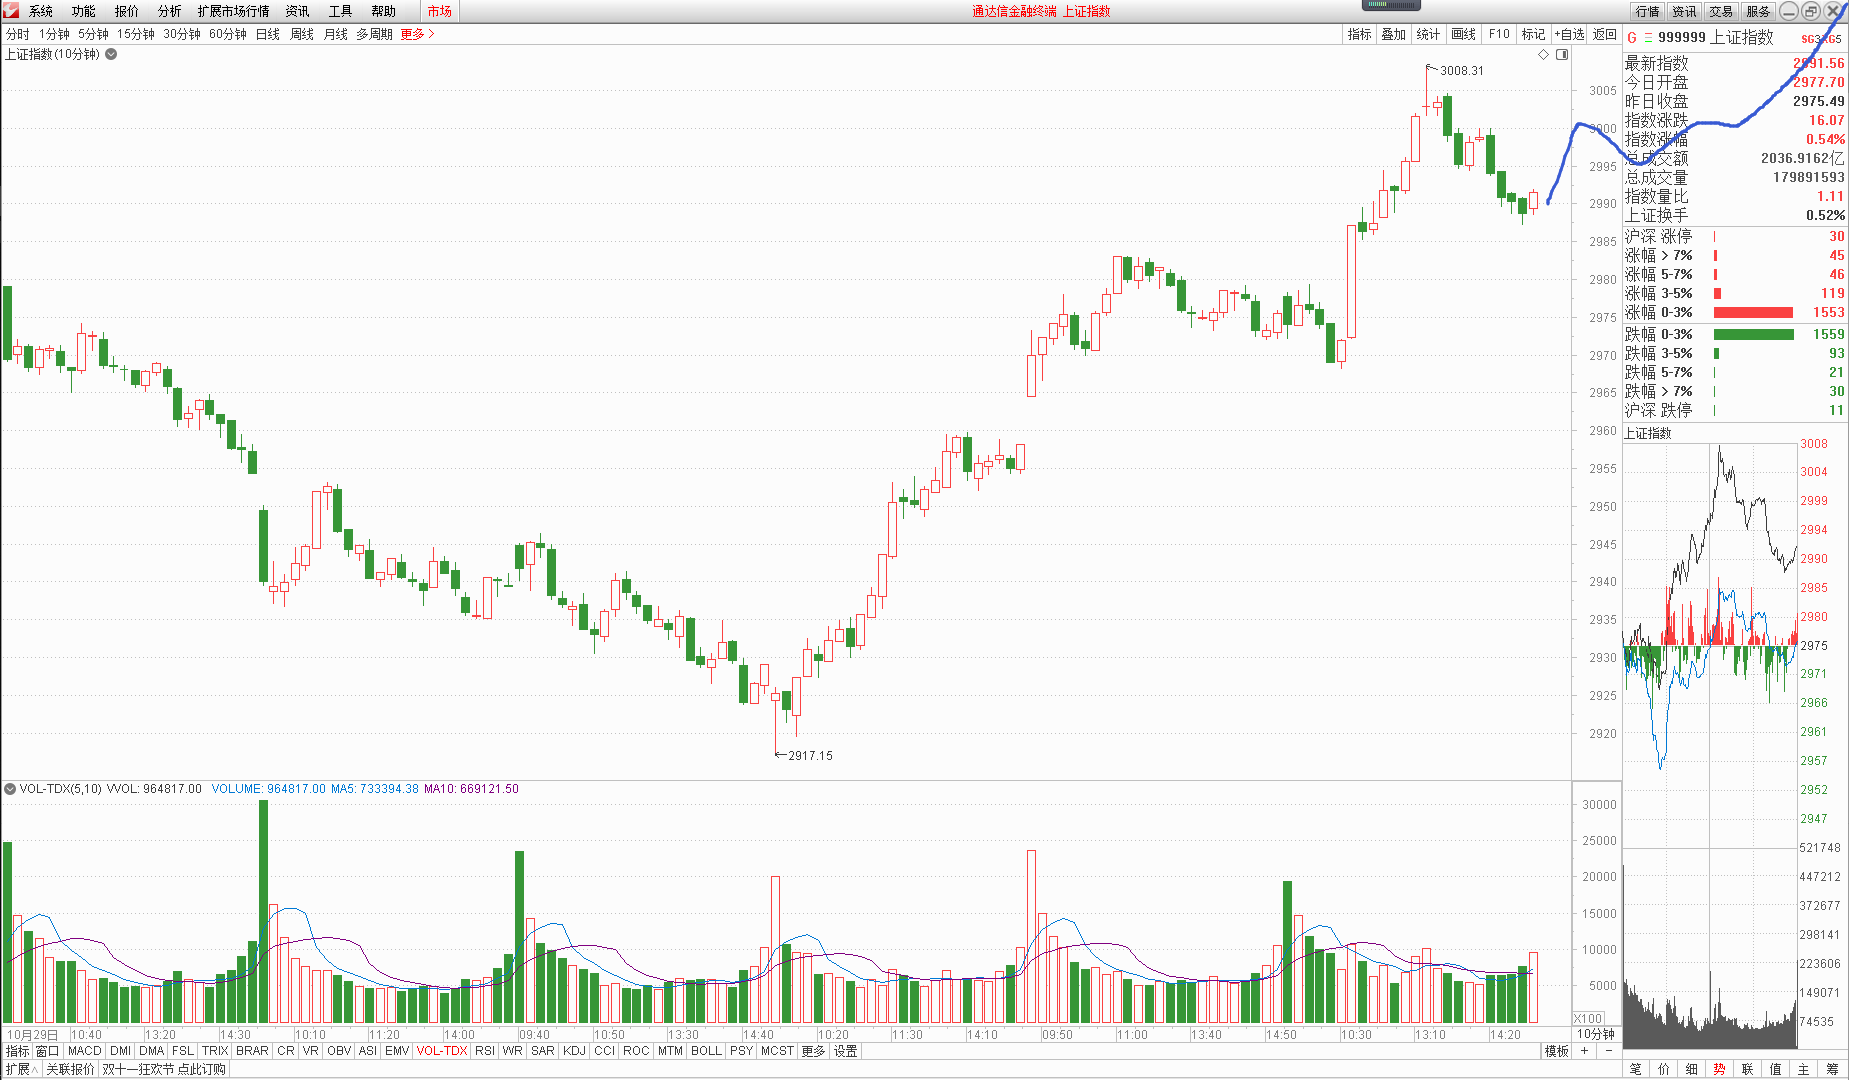Click the red G icon beside 999999
Viewport: 1849px width, 1080px height.
coord(1632,38)
